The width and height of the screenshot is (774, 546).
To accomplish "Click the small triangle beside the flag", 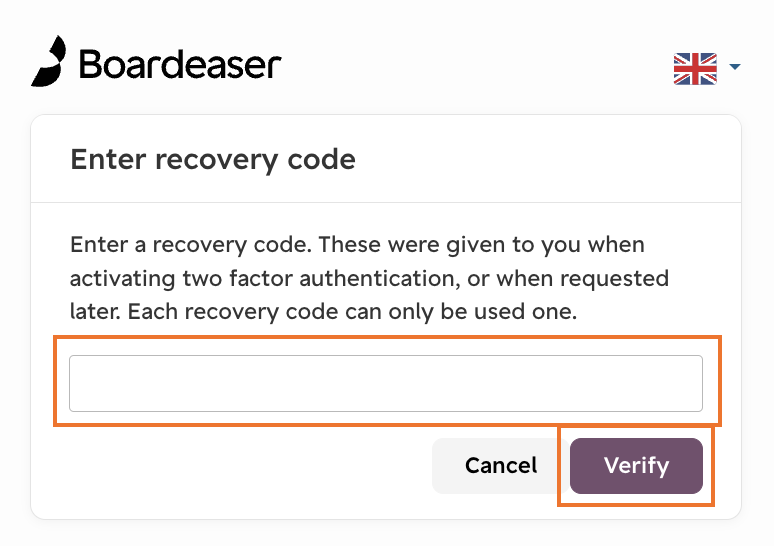I will [735, 67].
